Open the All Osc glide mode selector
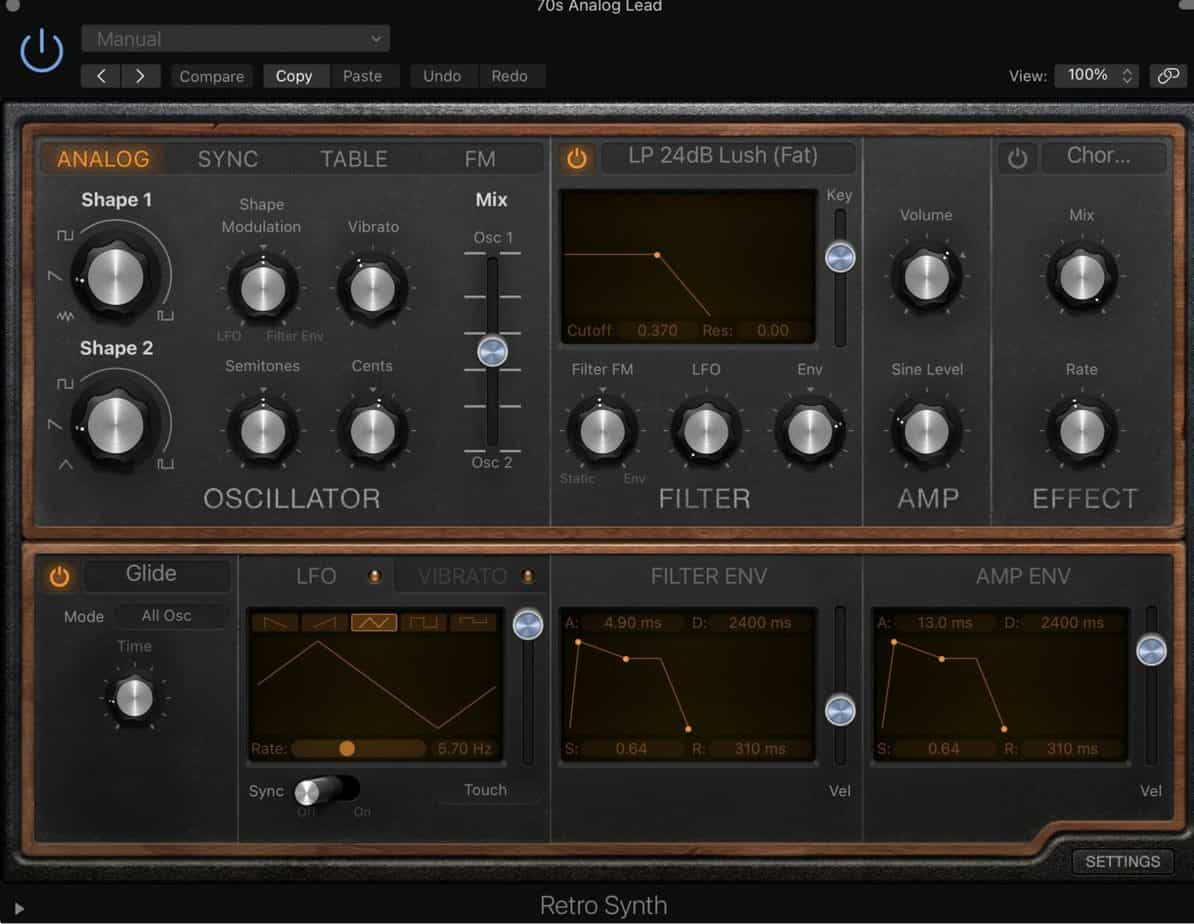 point(171,616)
